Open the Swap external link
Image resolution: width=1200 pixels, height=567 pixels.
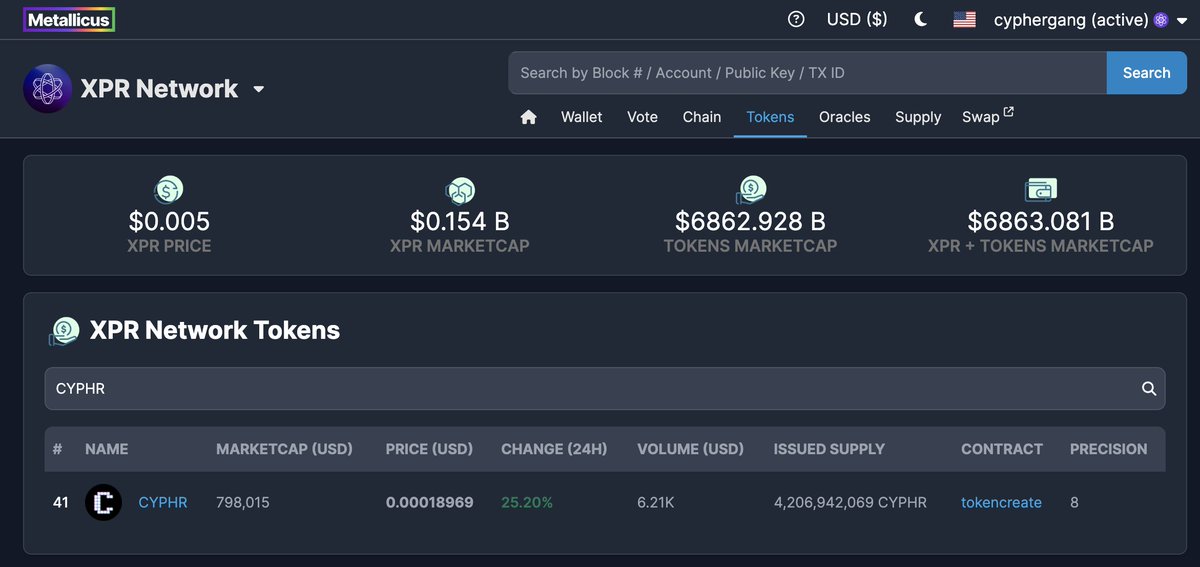tap(988, 117)
